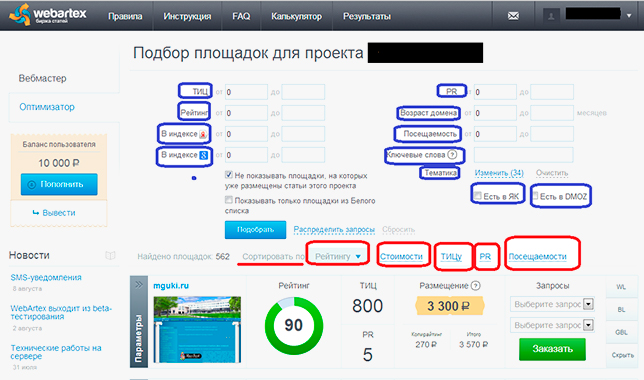Click the WL whitelist button
This screenshot has height=380, width=644.
tap(621, 287)
